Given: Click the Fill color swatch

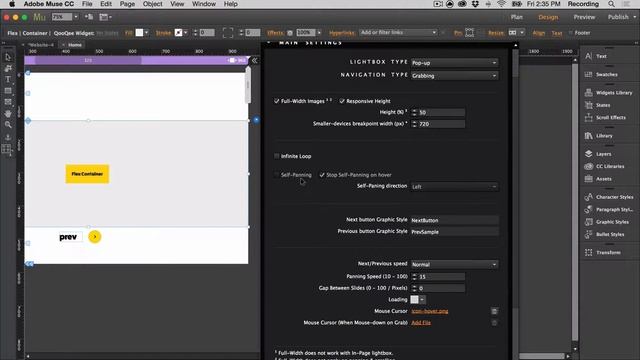Looking at the screenshot, I should pos(139,33).
